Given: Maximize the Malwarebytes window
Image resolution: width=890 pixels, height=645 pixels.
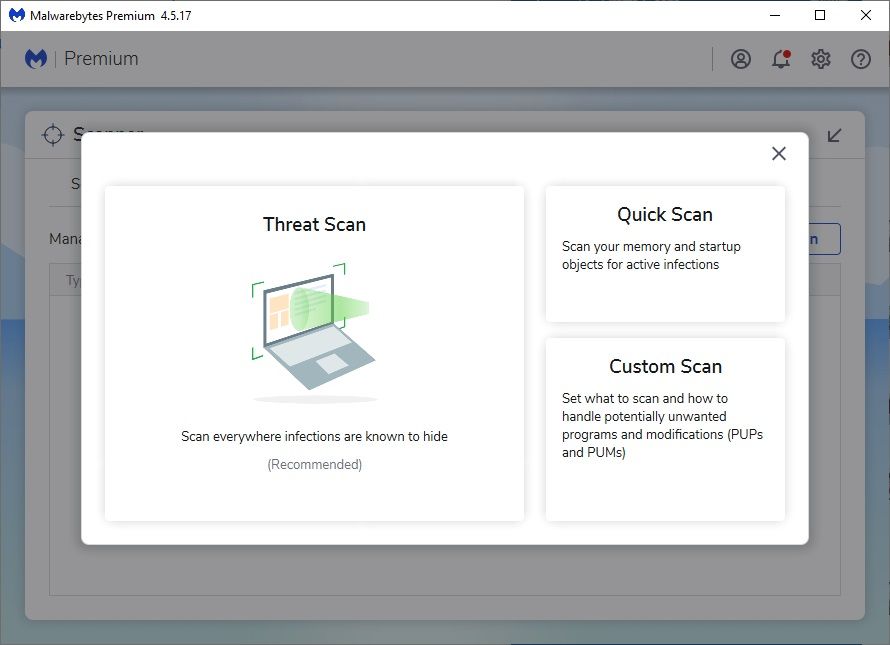Looking at the screenshot, I should 820,15.
